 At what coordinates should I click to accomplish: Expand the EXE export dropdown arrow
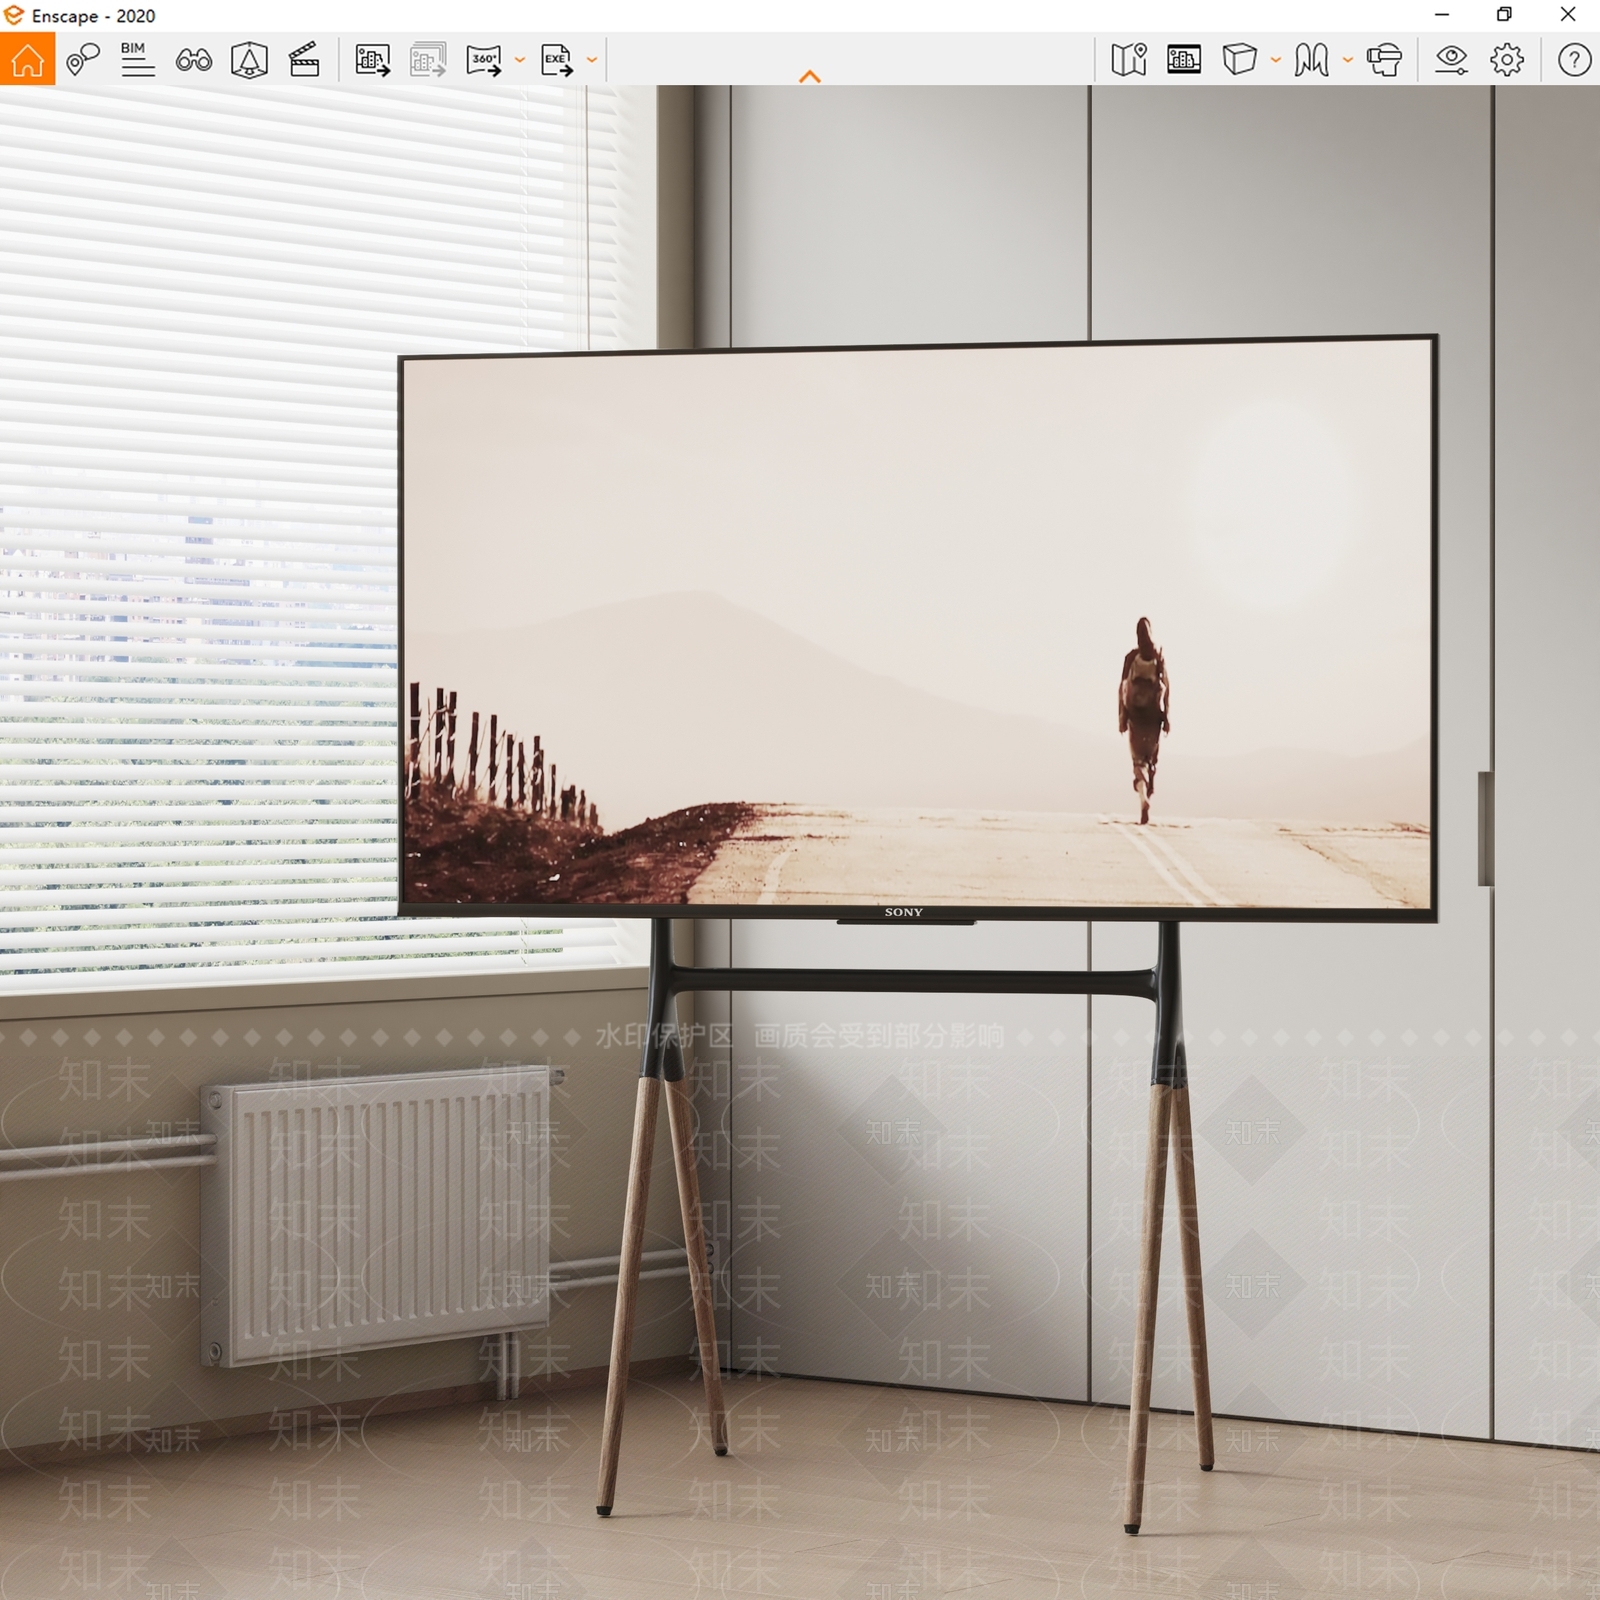(x=592, y=60)
